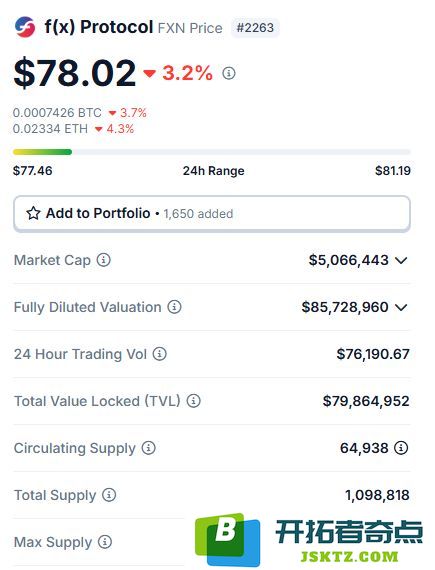The height and width of the screenshot is (570, 435).
Task: Click the Fully Diluted Valuation info icon
Action: (x=174, y=307)
